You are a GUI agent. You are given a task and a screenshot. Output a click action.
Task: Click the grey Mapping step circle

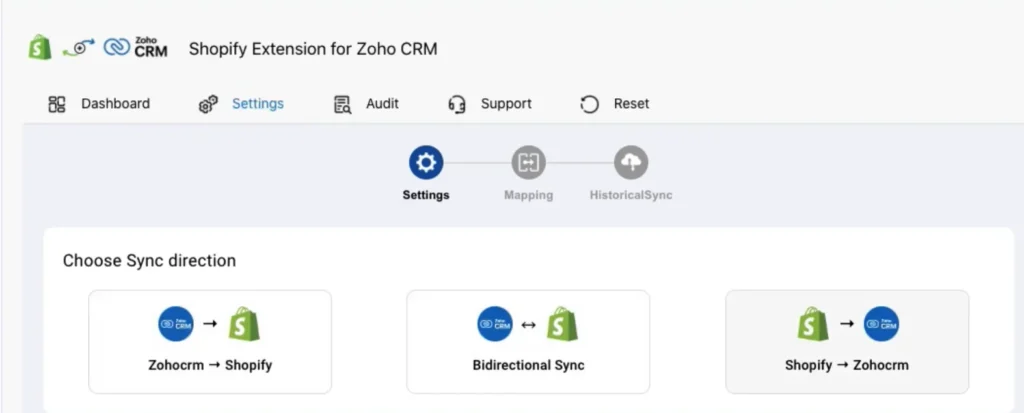528,163
